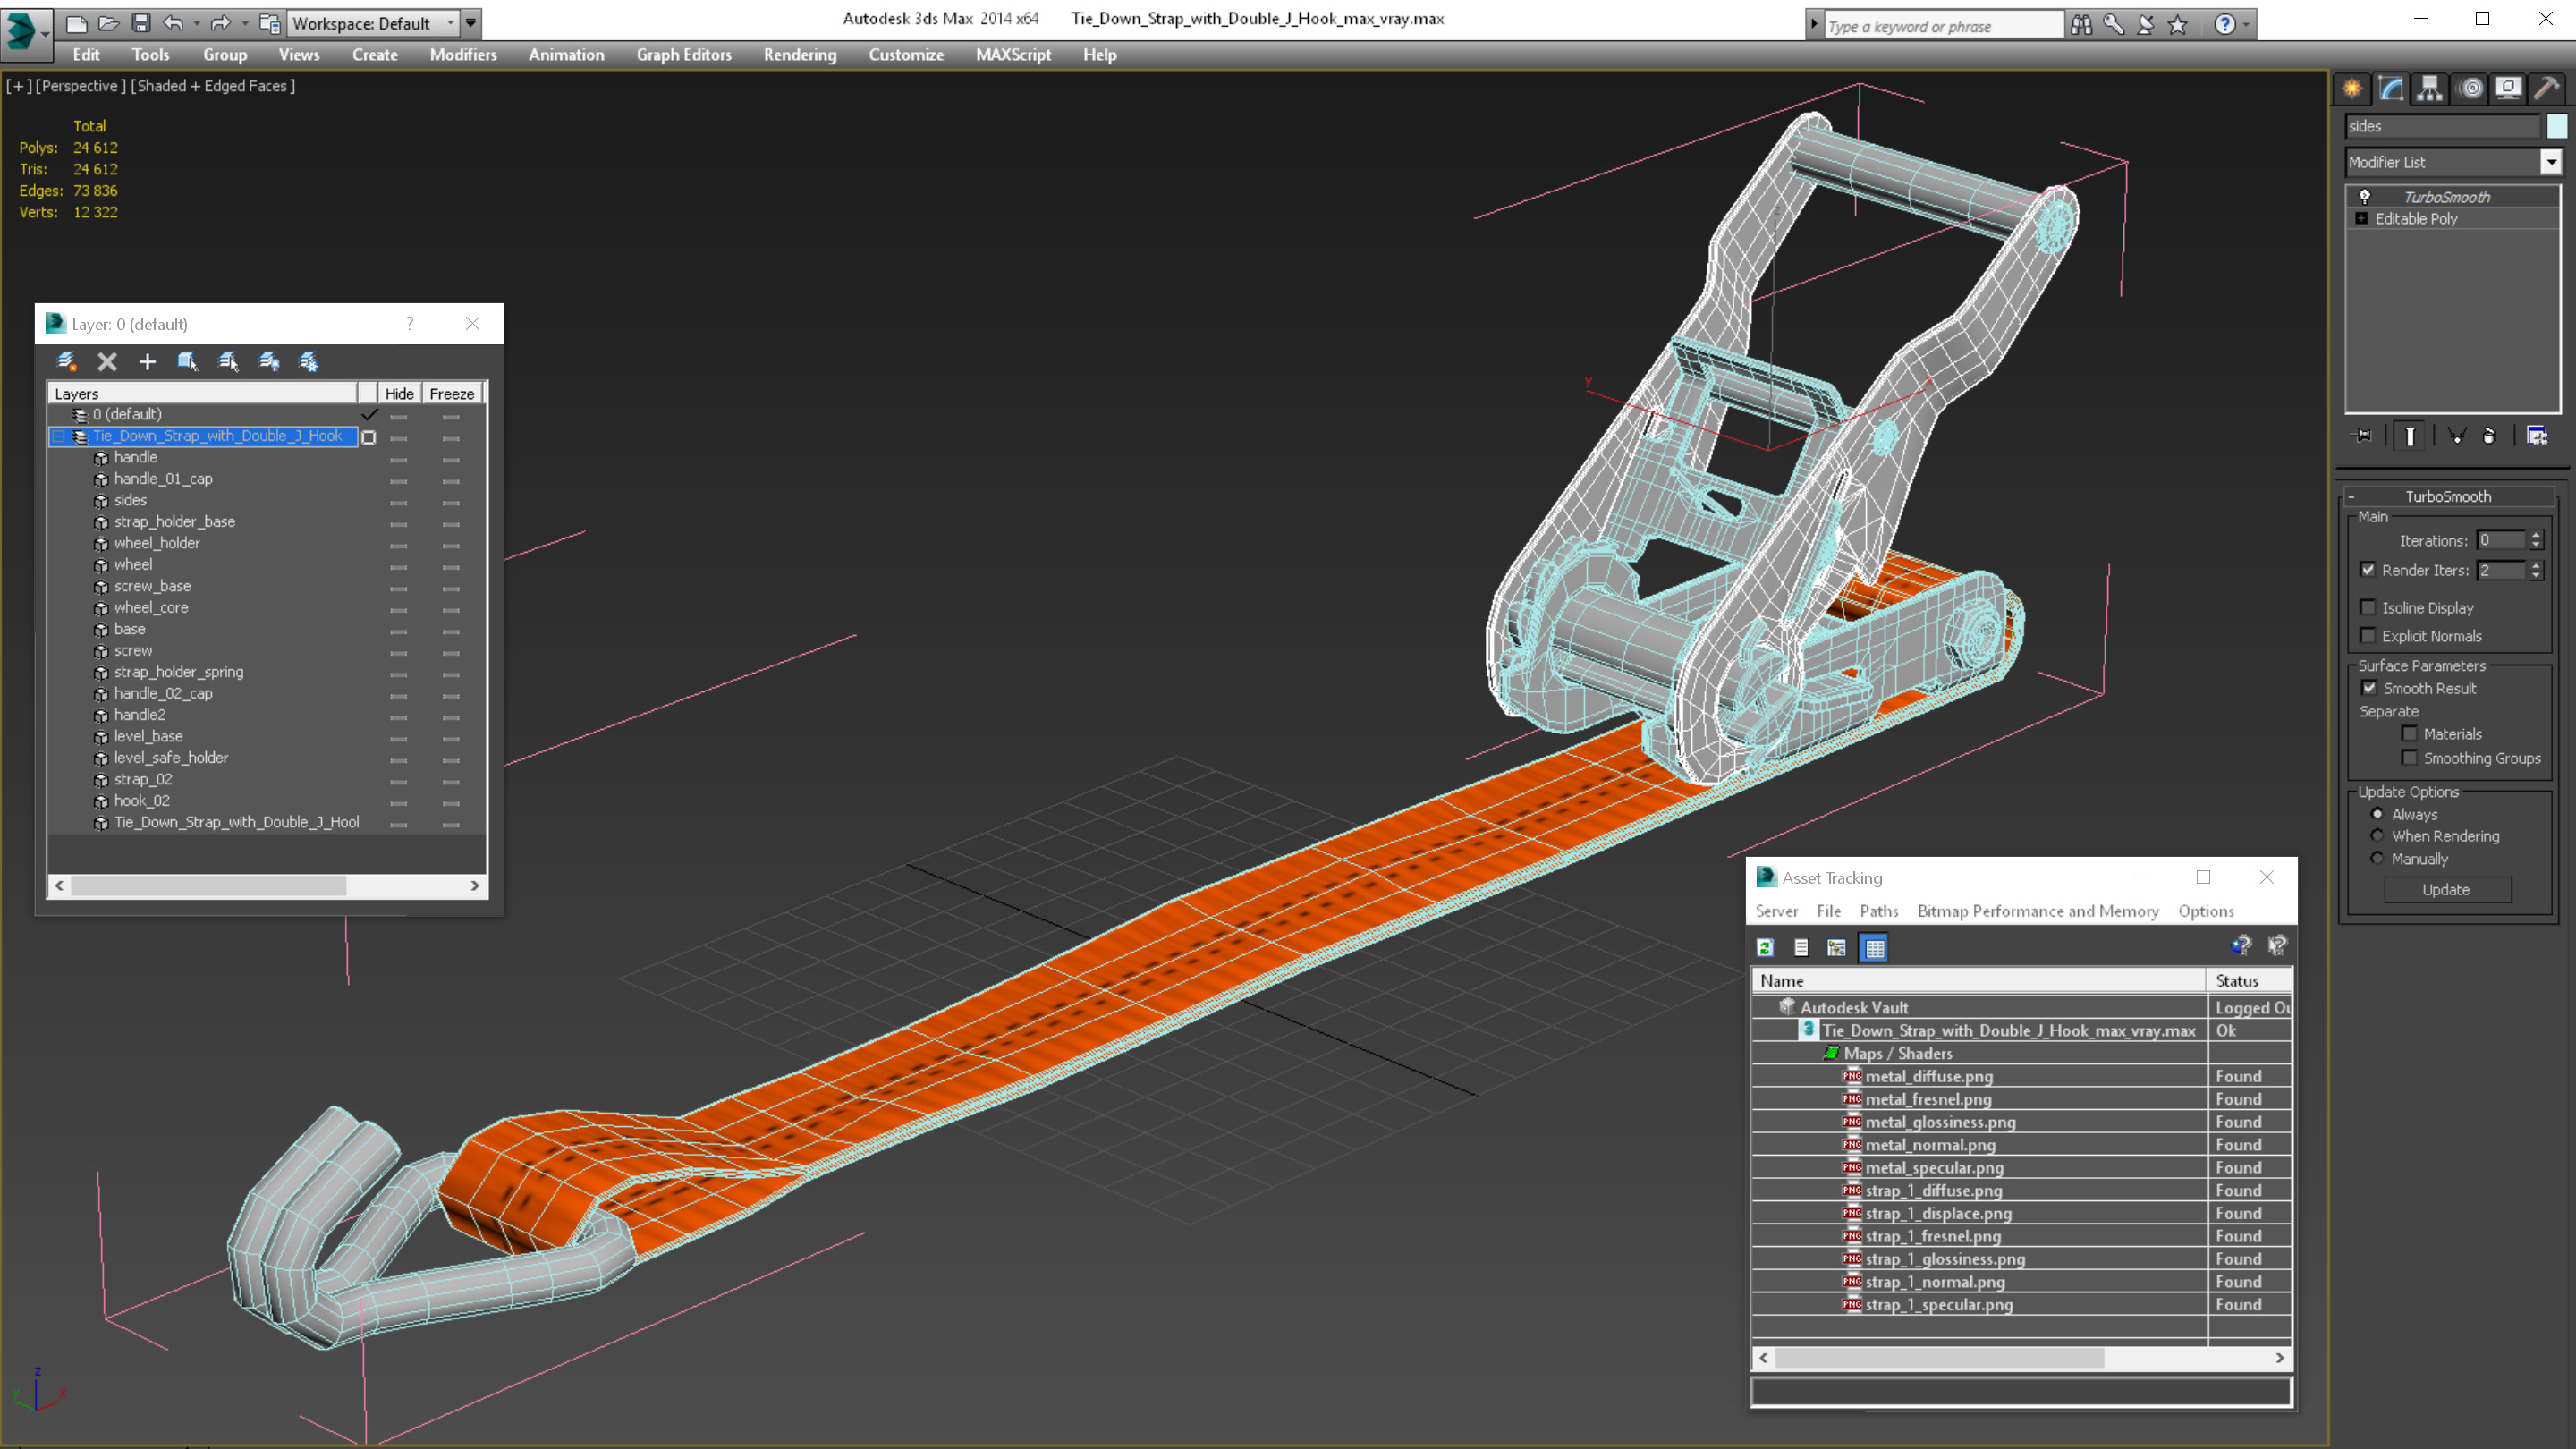Screen dimensions: 2576x1449
Task: Click the TurboSmooth Update button
Action: (2445, 890)
